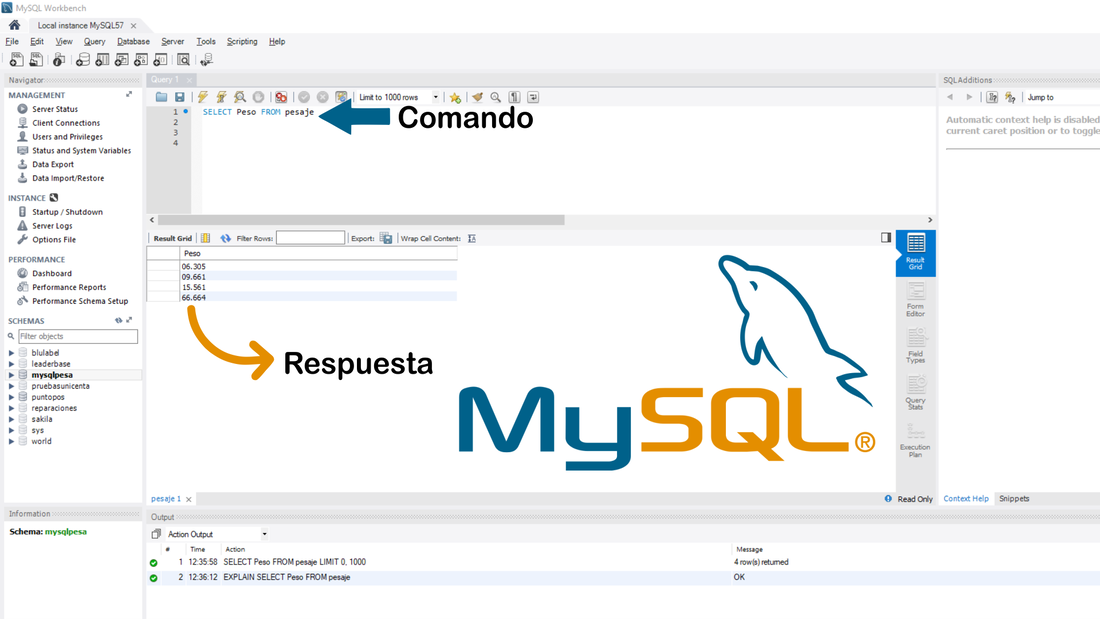Create a new SQL tab icon
This screenshot has height=619, width=1100.
click(16, 60)
